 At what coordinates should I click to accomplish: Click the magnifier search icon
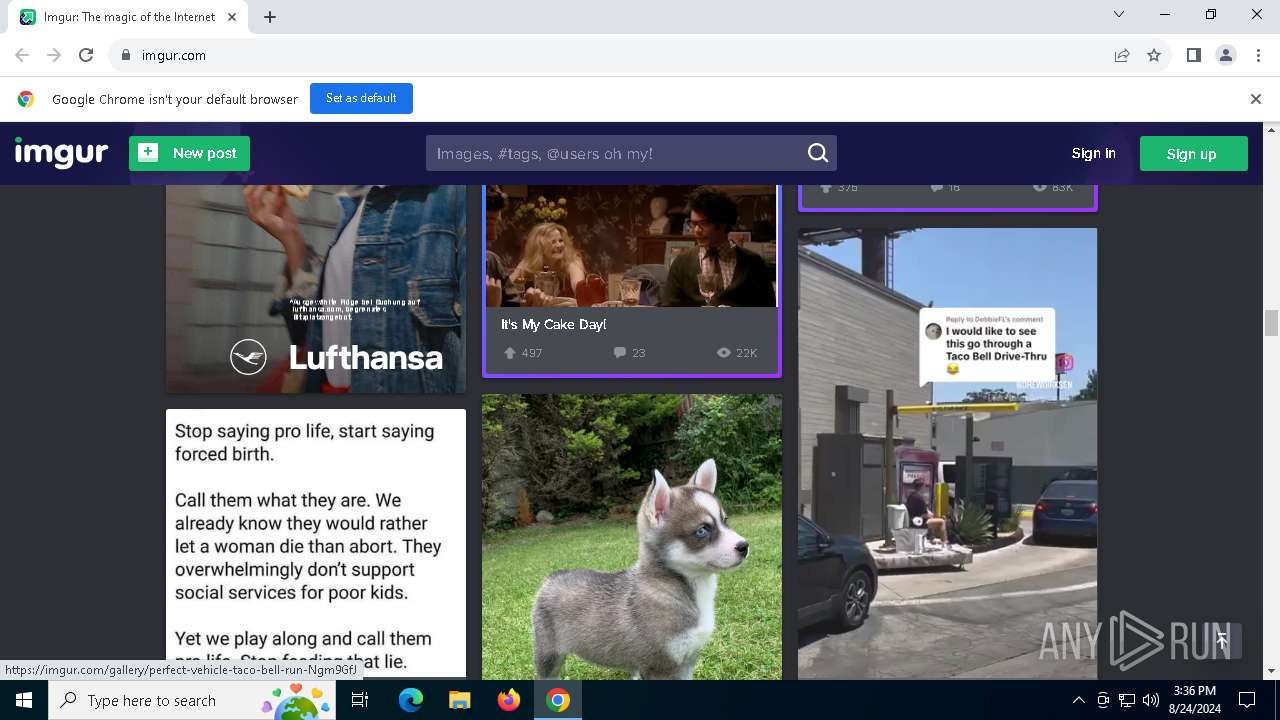click(x=818, y=153)
